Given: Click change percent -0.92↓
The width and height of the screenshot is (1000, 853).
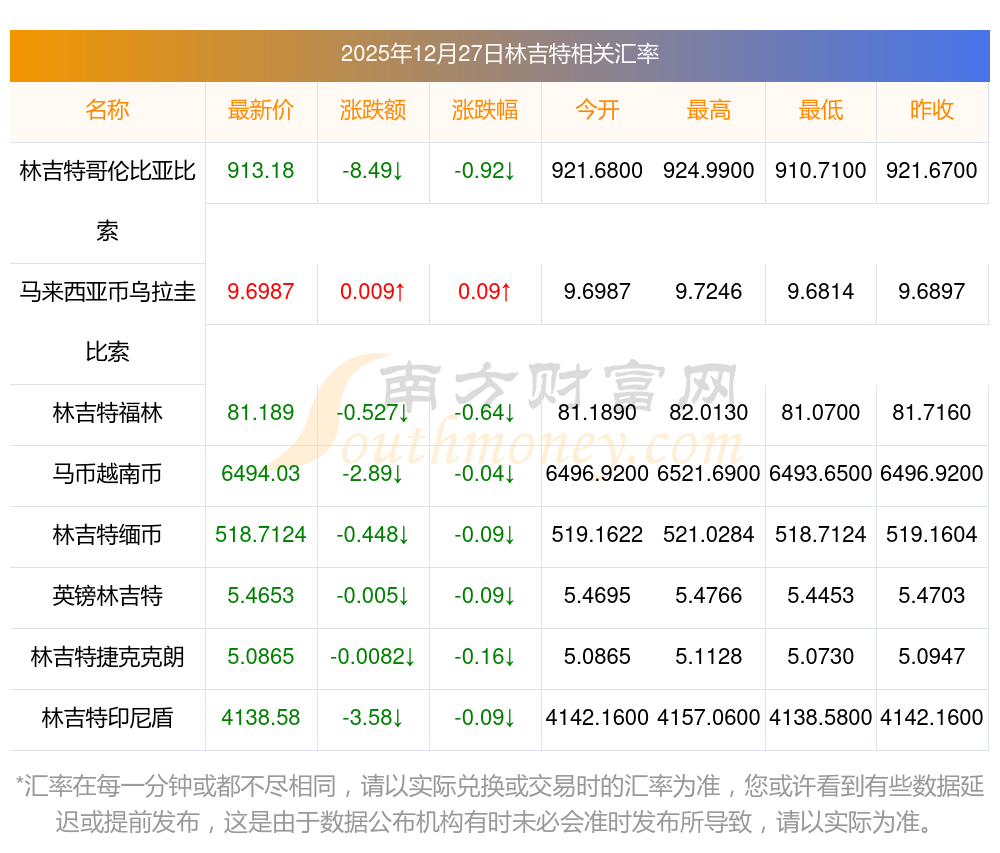Looking at the screenshot, I should (x=485, y=170).
